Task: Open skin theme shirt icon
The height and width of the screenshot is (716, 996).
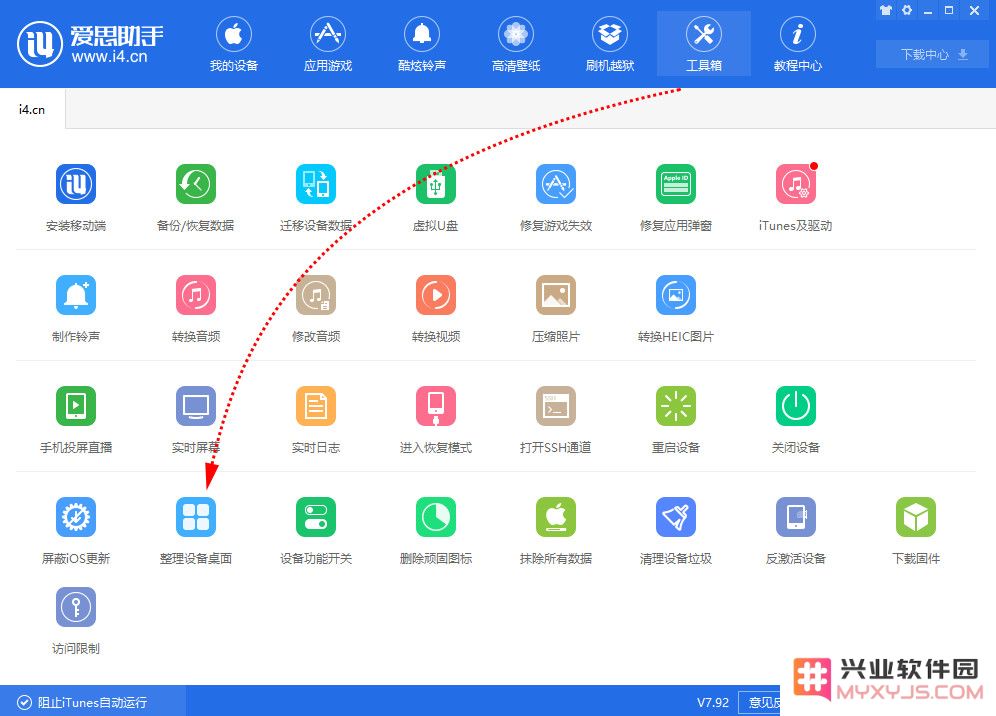Action: tap(885, 10)
